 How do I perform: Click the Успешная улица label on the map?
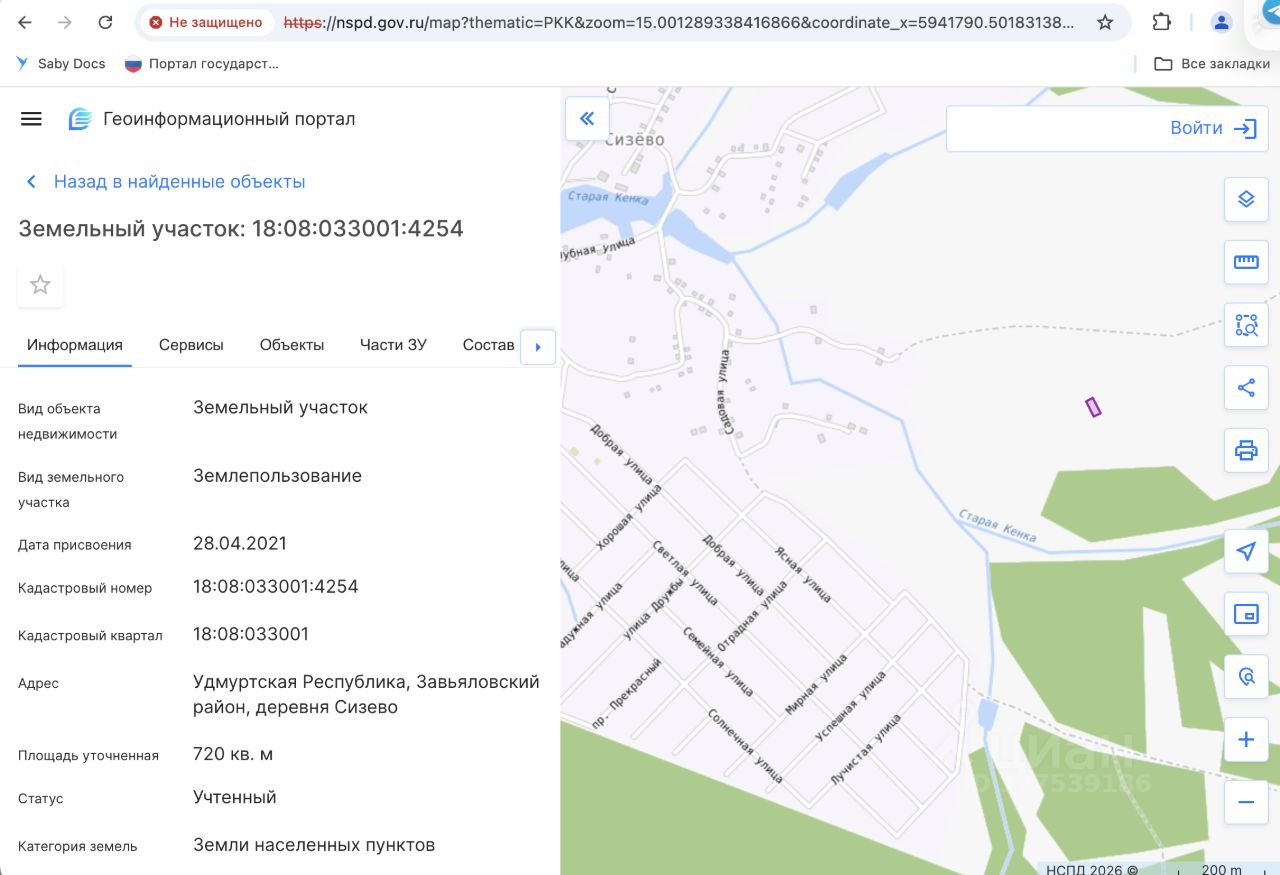tap(850, 707)
